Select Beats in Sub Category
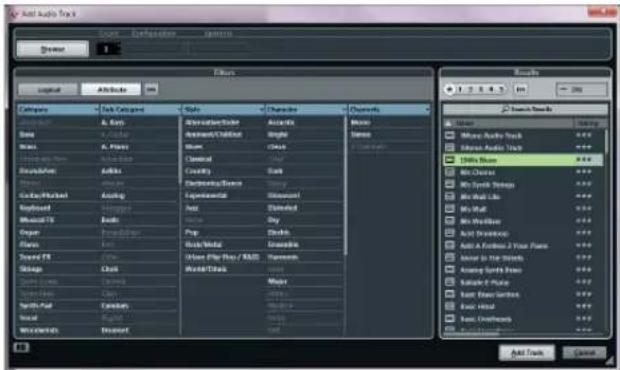The width and height of the screenshot is (620, 370). [110, 220]
